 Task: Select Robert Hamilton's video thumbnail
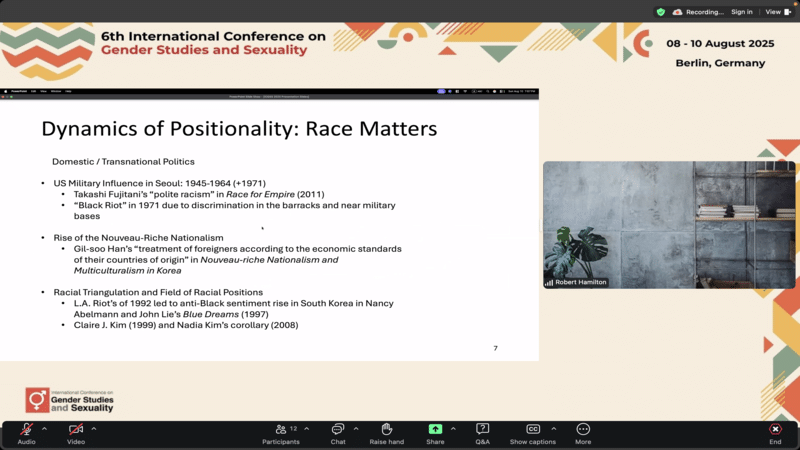(x=669, y=225)
